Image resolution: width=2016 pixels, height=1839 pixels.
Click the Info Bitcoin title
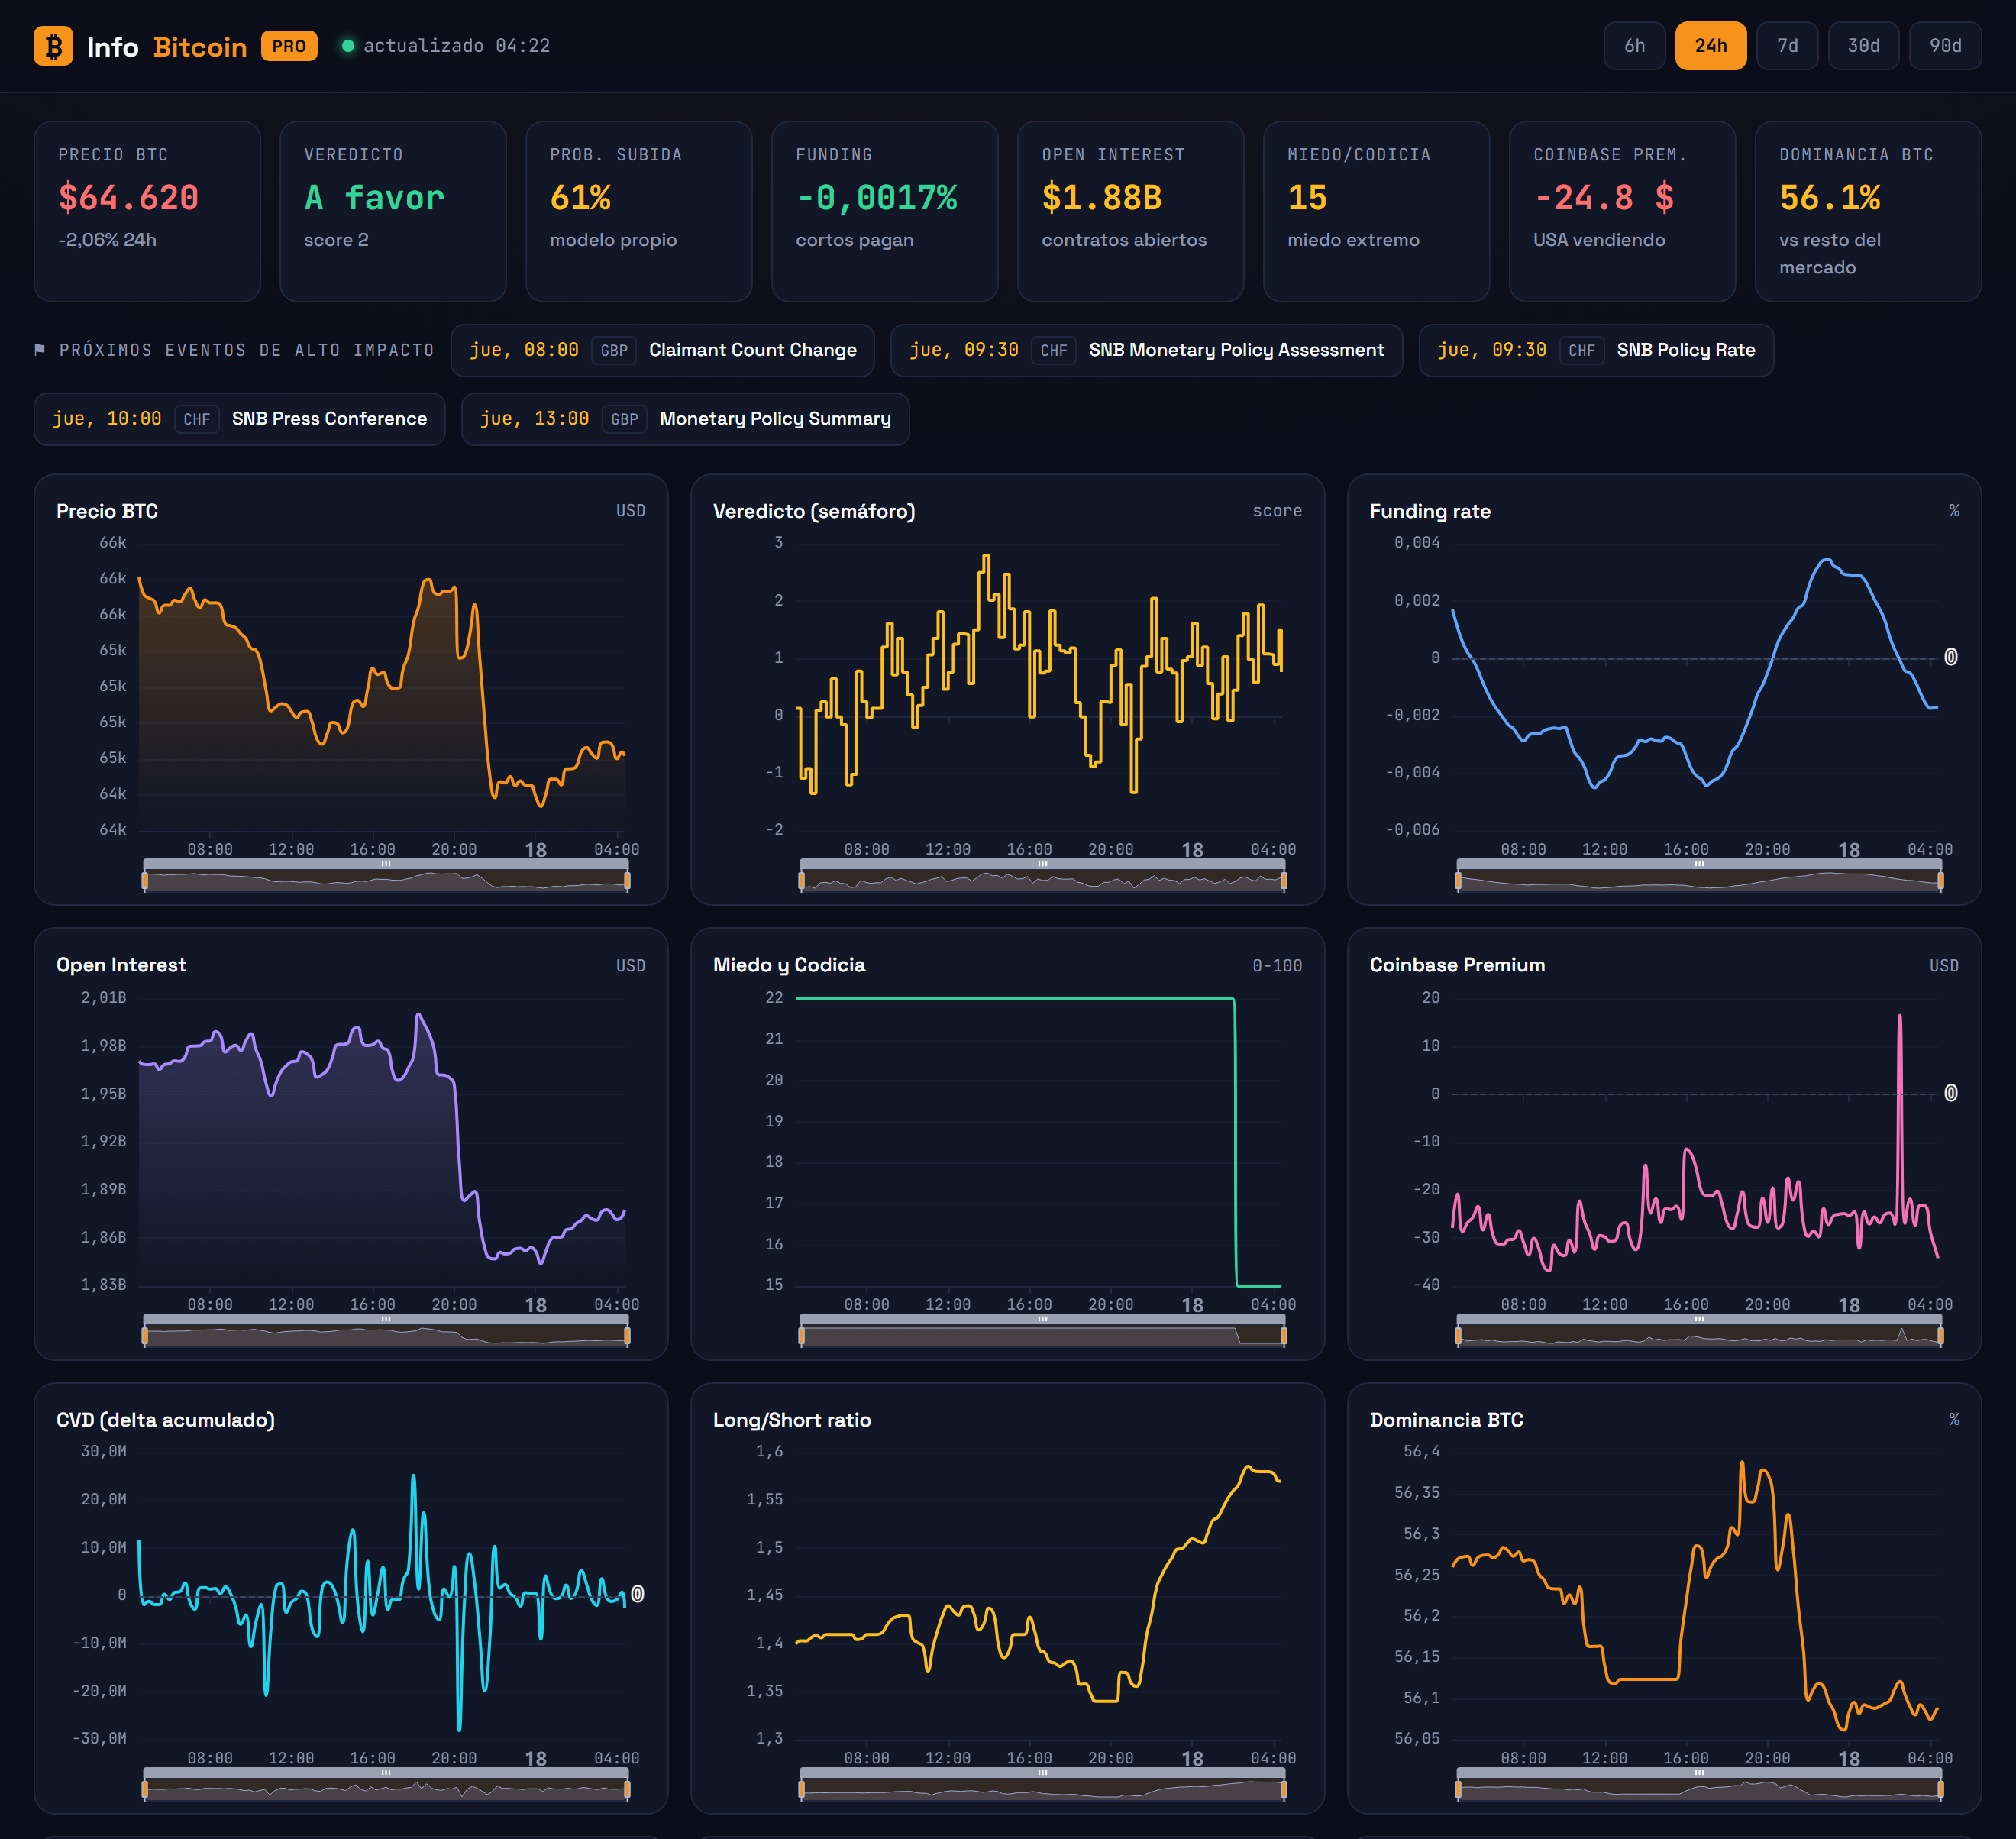[166, 47]
